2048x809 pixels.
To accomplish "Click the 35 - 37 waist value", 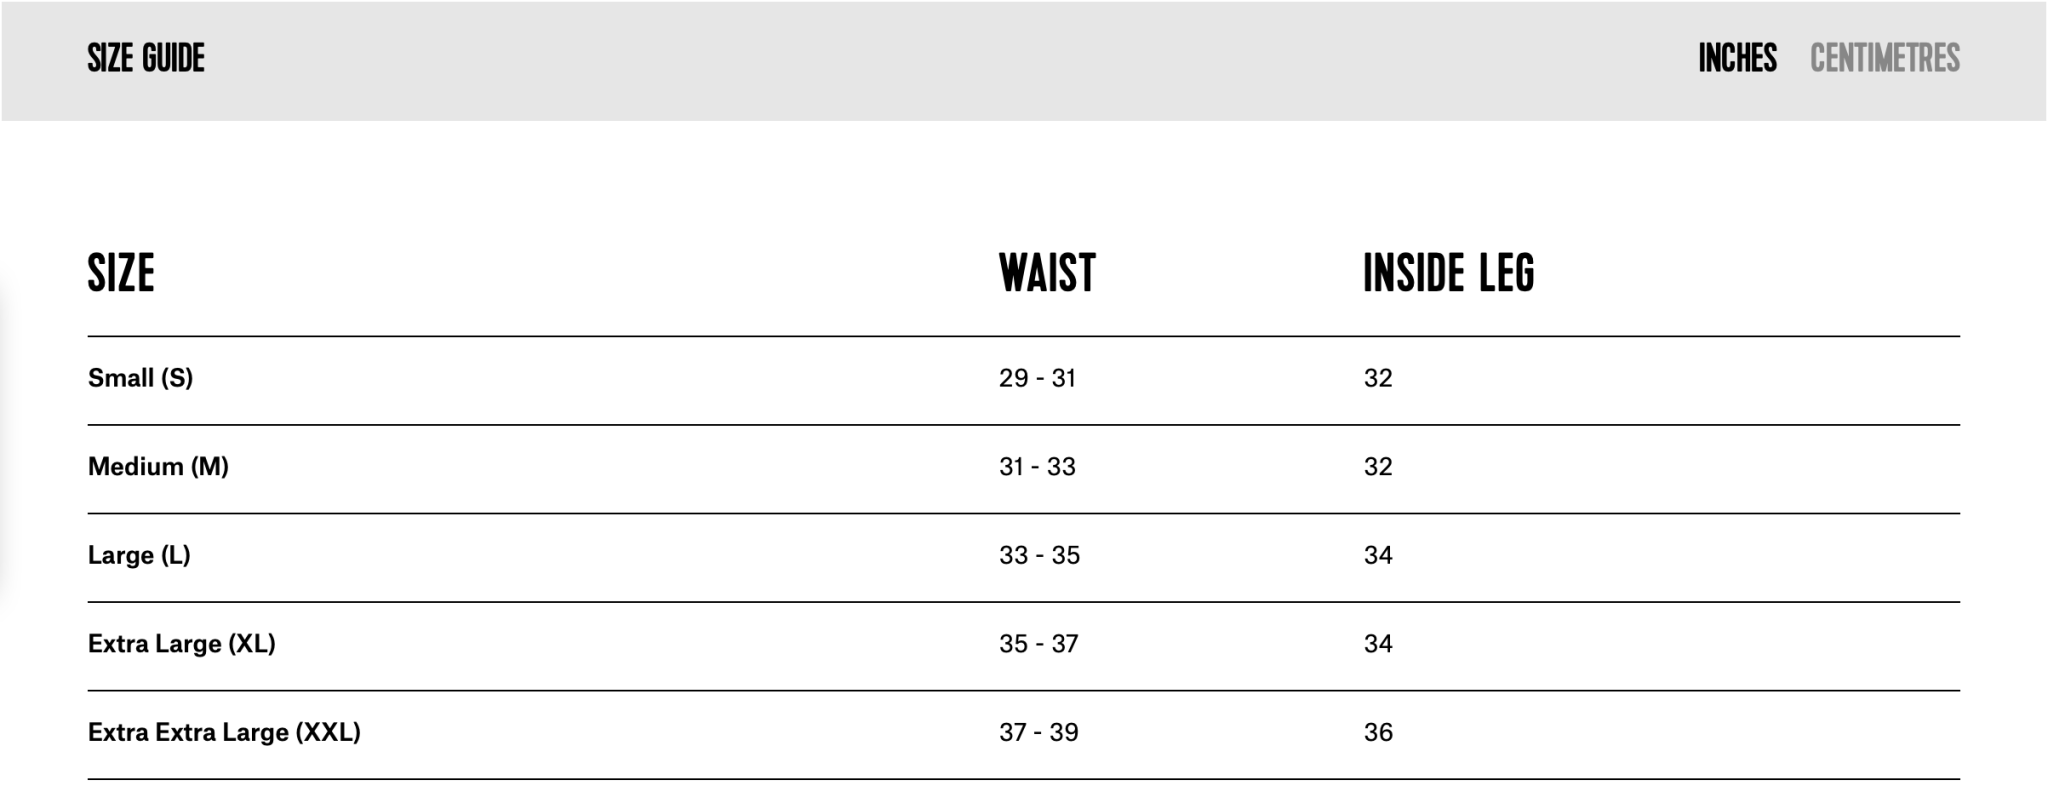I will coord(1038,643).
